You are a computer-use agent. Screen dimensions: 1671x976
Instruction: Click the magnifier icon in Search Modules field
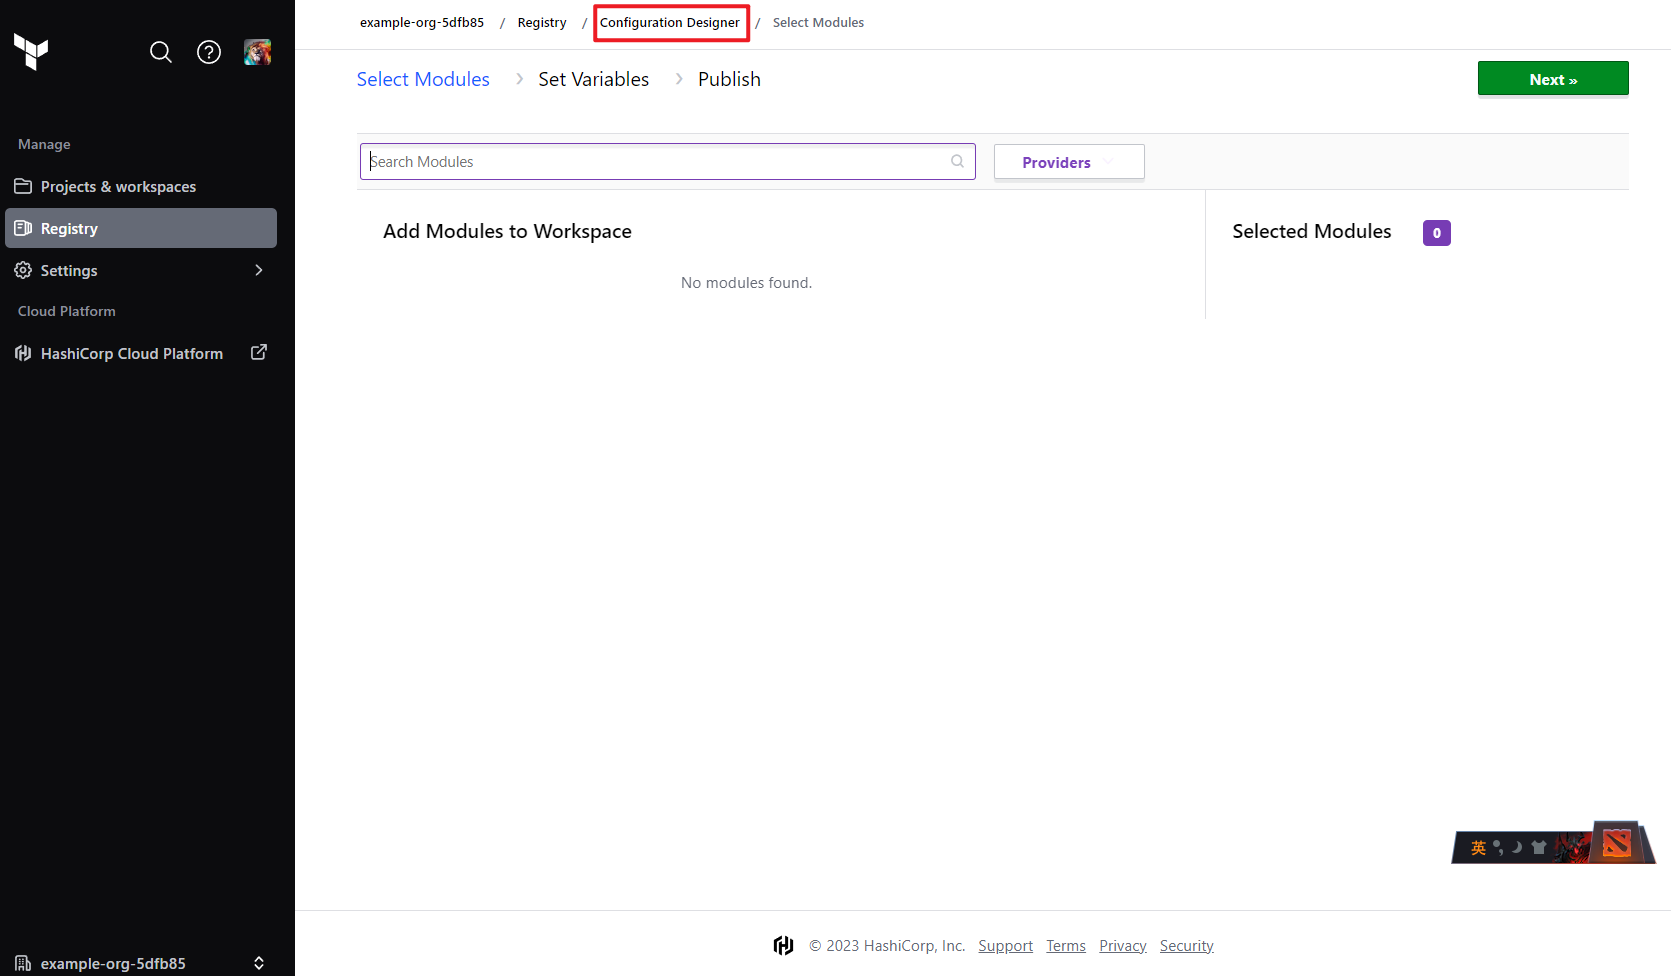pyautogui.click(x=957, y=161)
